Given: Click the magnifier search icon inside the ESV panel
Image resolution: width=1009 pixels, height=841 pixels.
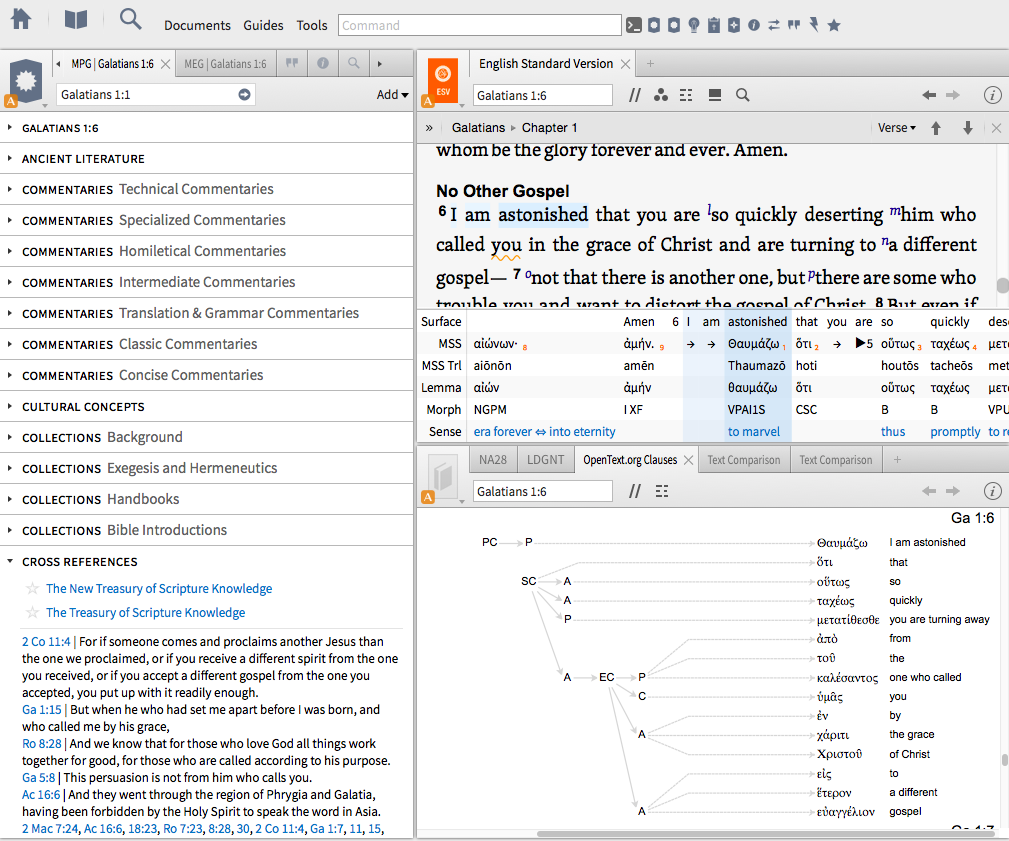Looking at the screenshot, I should pos(741,95).
